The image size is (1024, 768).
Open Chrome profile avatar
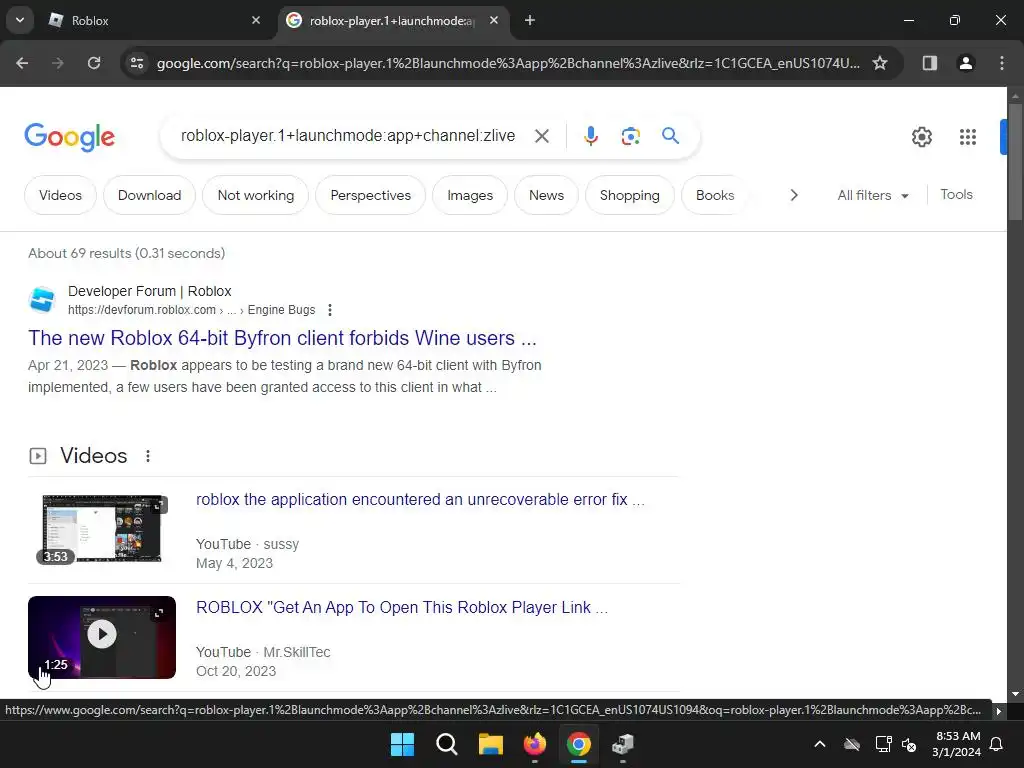[965, 63]
